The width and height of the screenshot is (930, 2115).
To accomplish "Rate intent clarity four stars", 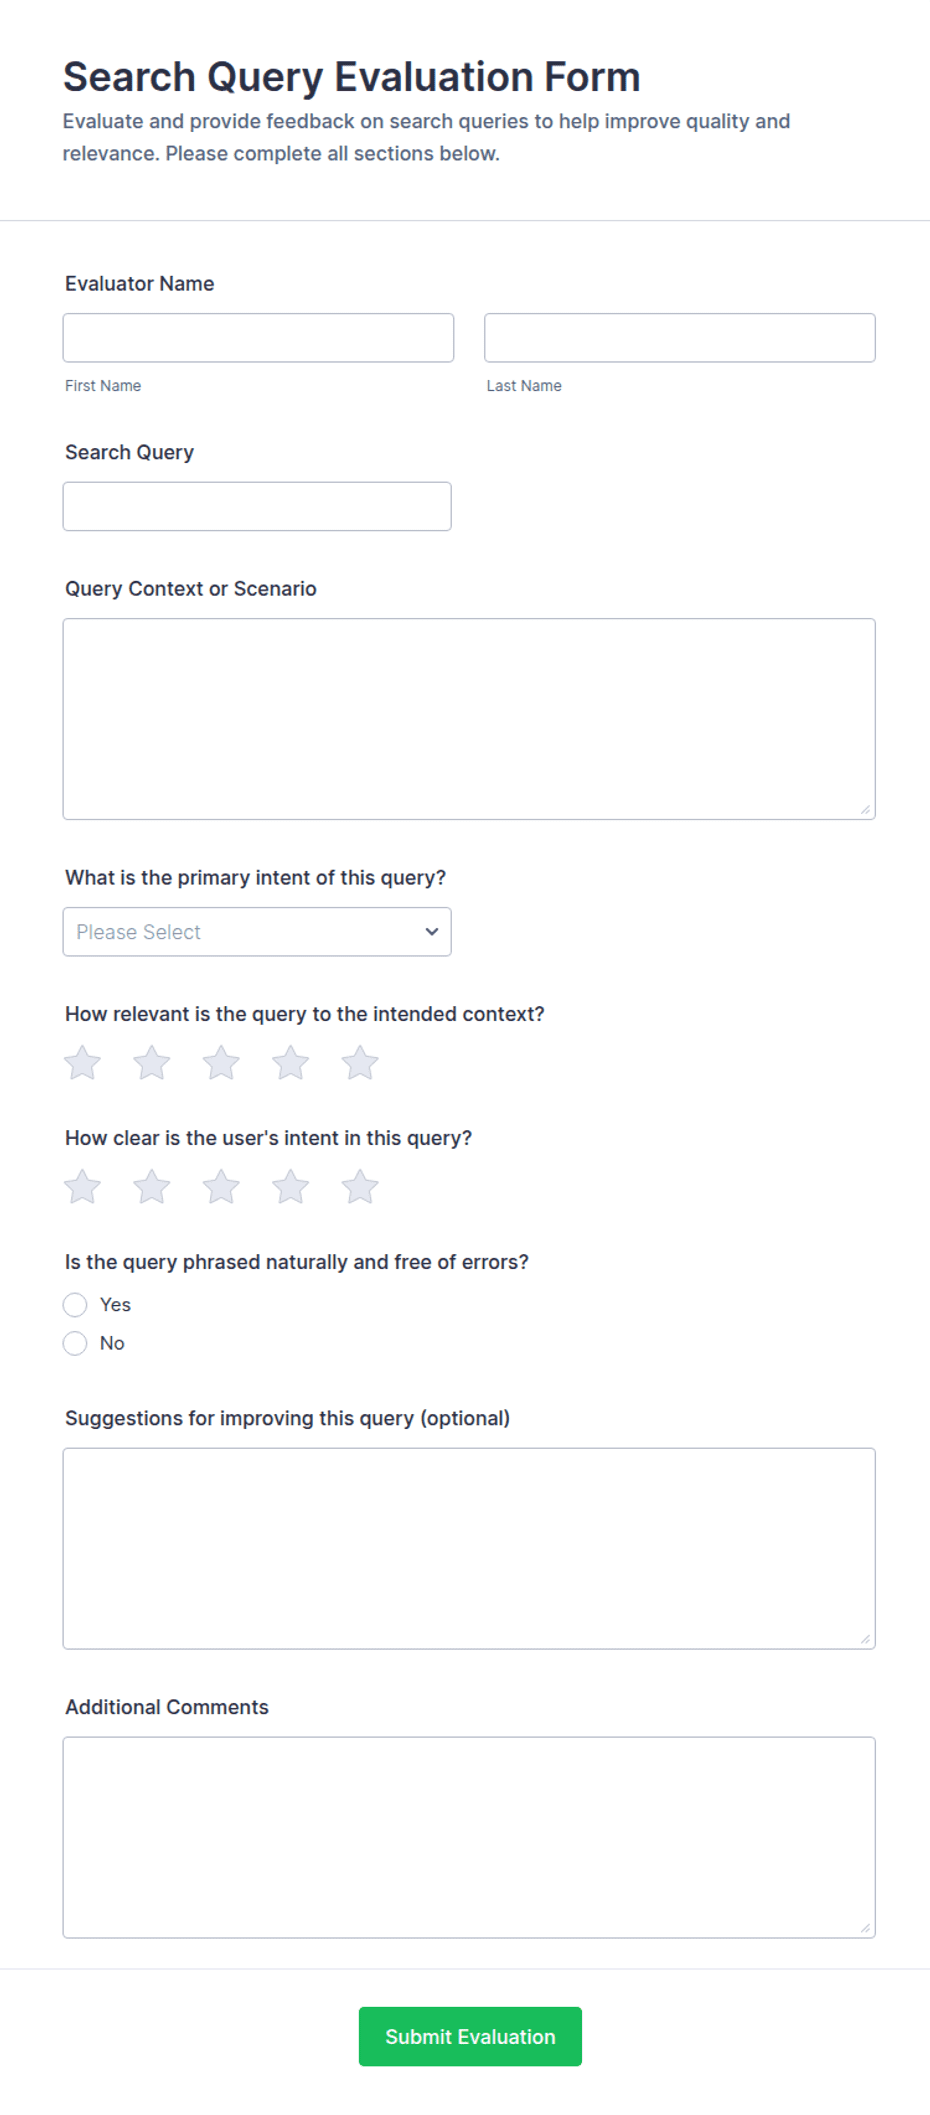I will [x=291, y=1187].
